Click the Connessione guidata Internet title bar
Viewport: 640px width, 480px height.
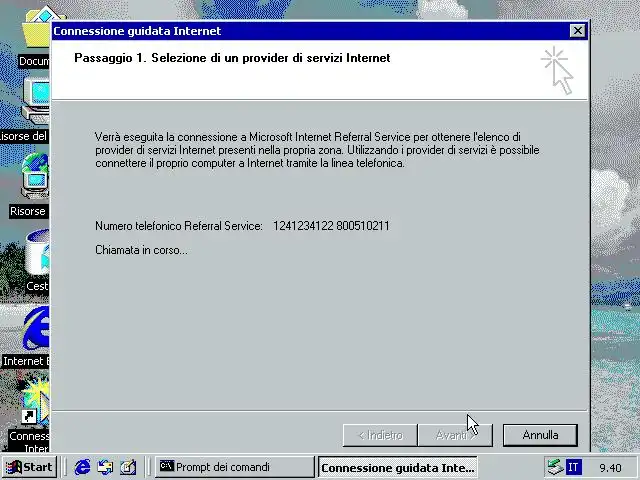pos(310,31)
